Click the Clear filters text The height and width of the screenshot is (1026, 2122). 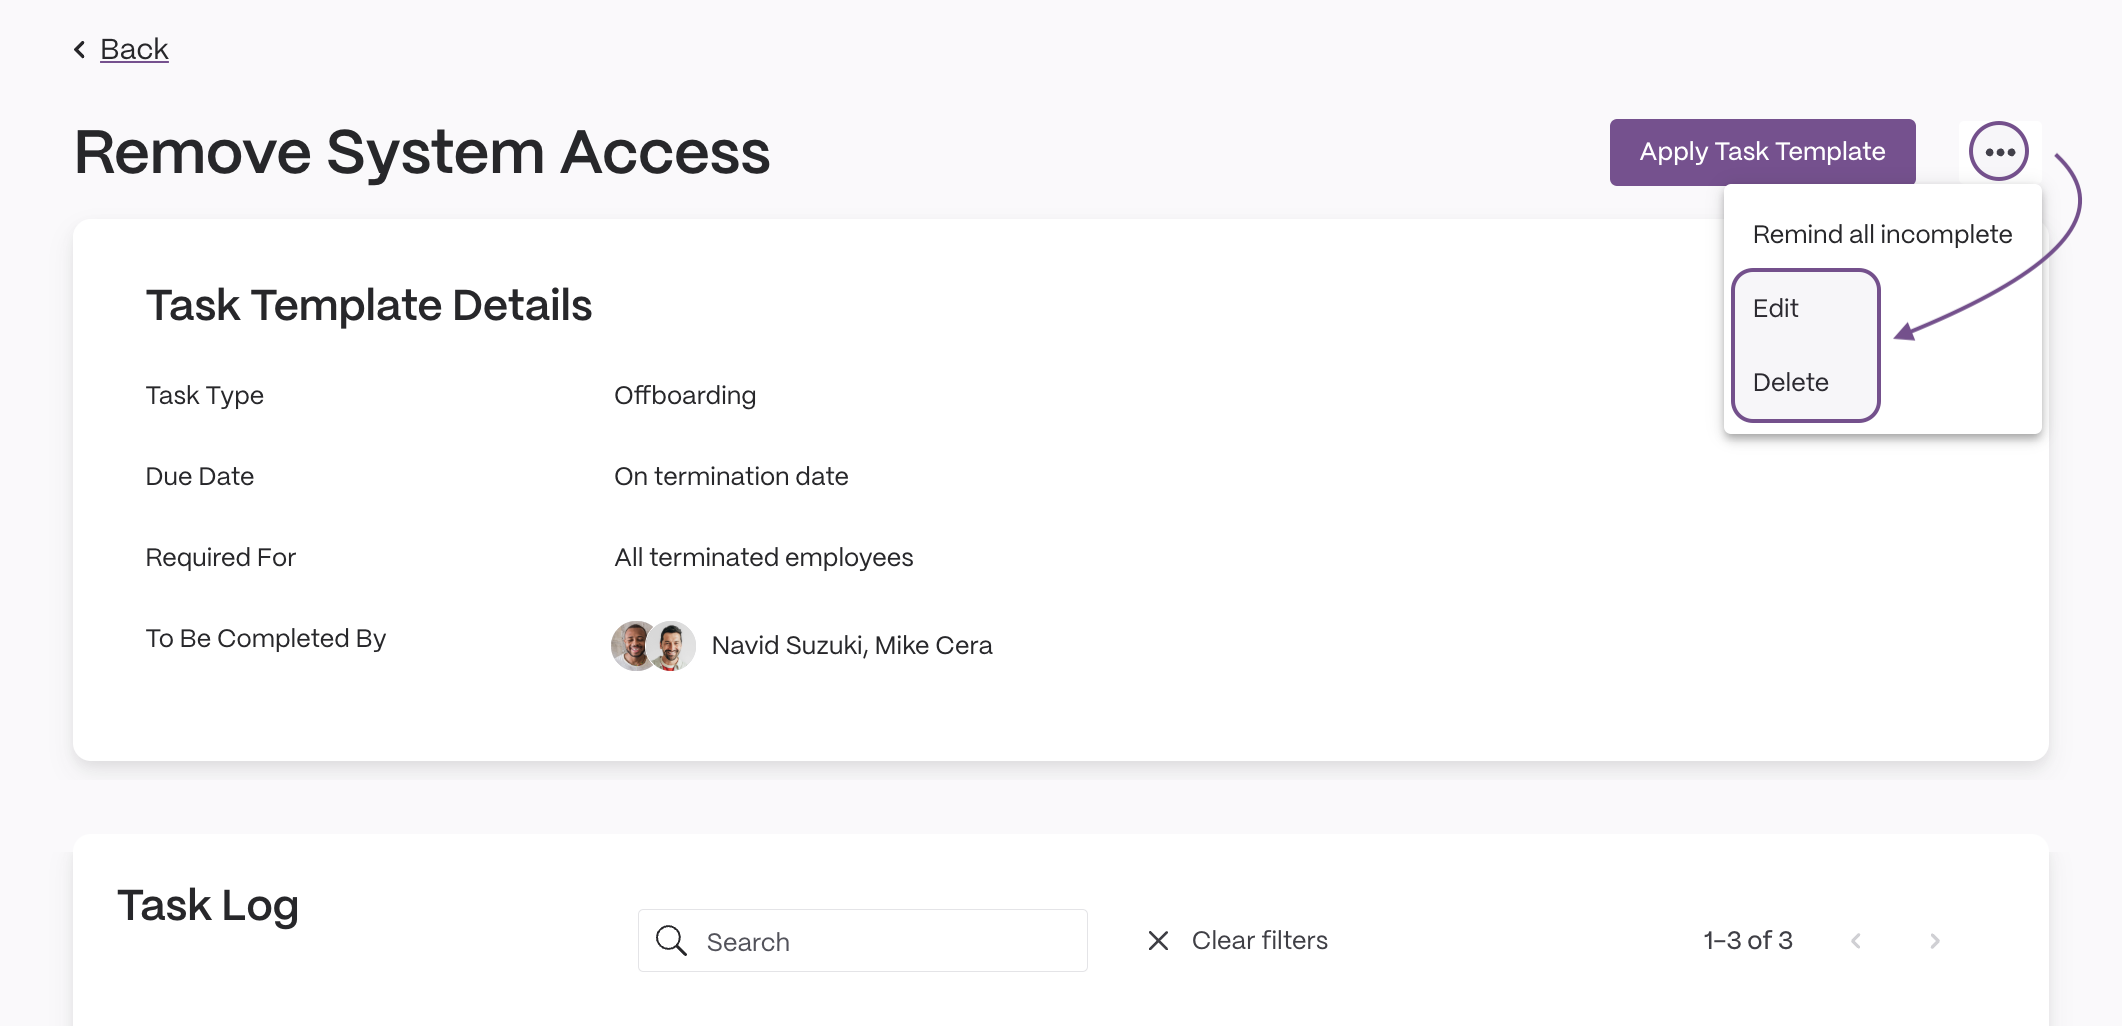[1259, 940]
